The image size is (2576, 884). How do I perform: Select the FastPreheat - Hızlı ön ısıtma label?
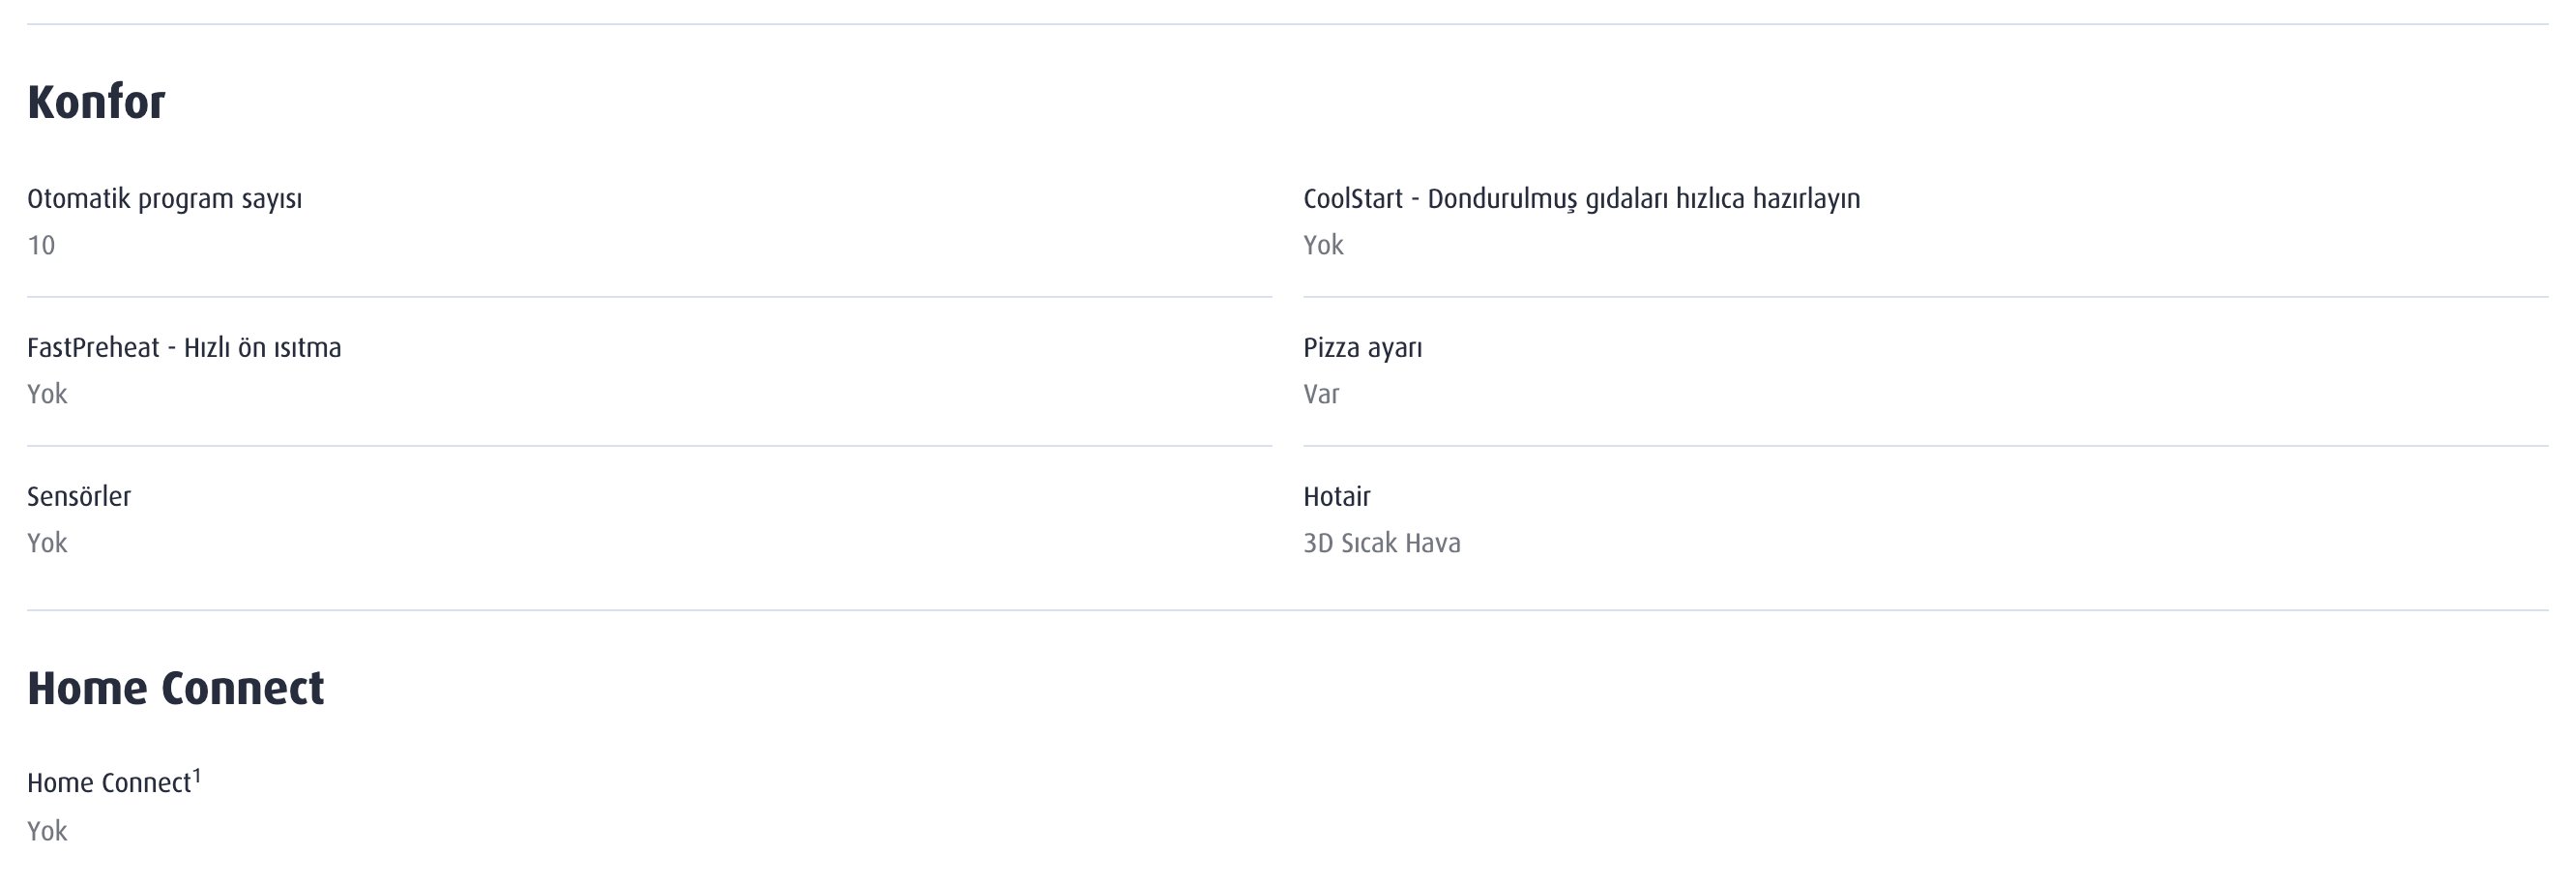tap(184, 348)
